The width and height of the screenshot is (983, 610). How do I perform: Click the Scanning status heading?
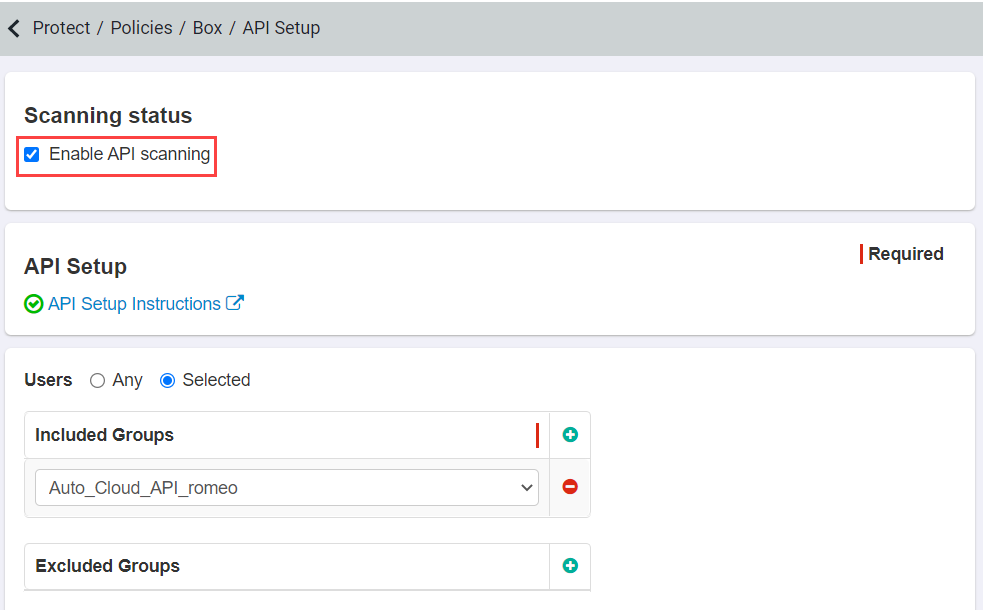pyautogui.click(x=108, y=116)
